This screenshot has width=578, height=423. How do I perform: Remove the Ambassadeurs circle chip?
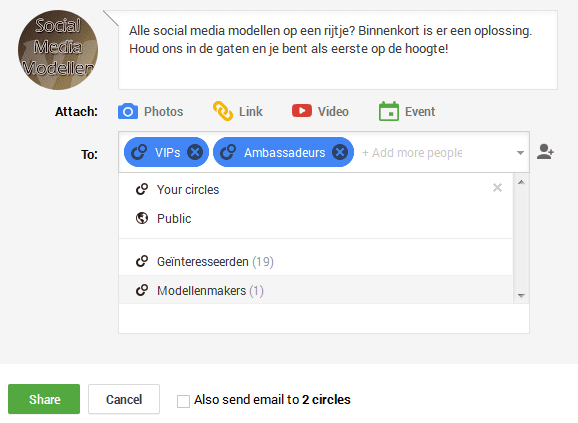point(340,152)
